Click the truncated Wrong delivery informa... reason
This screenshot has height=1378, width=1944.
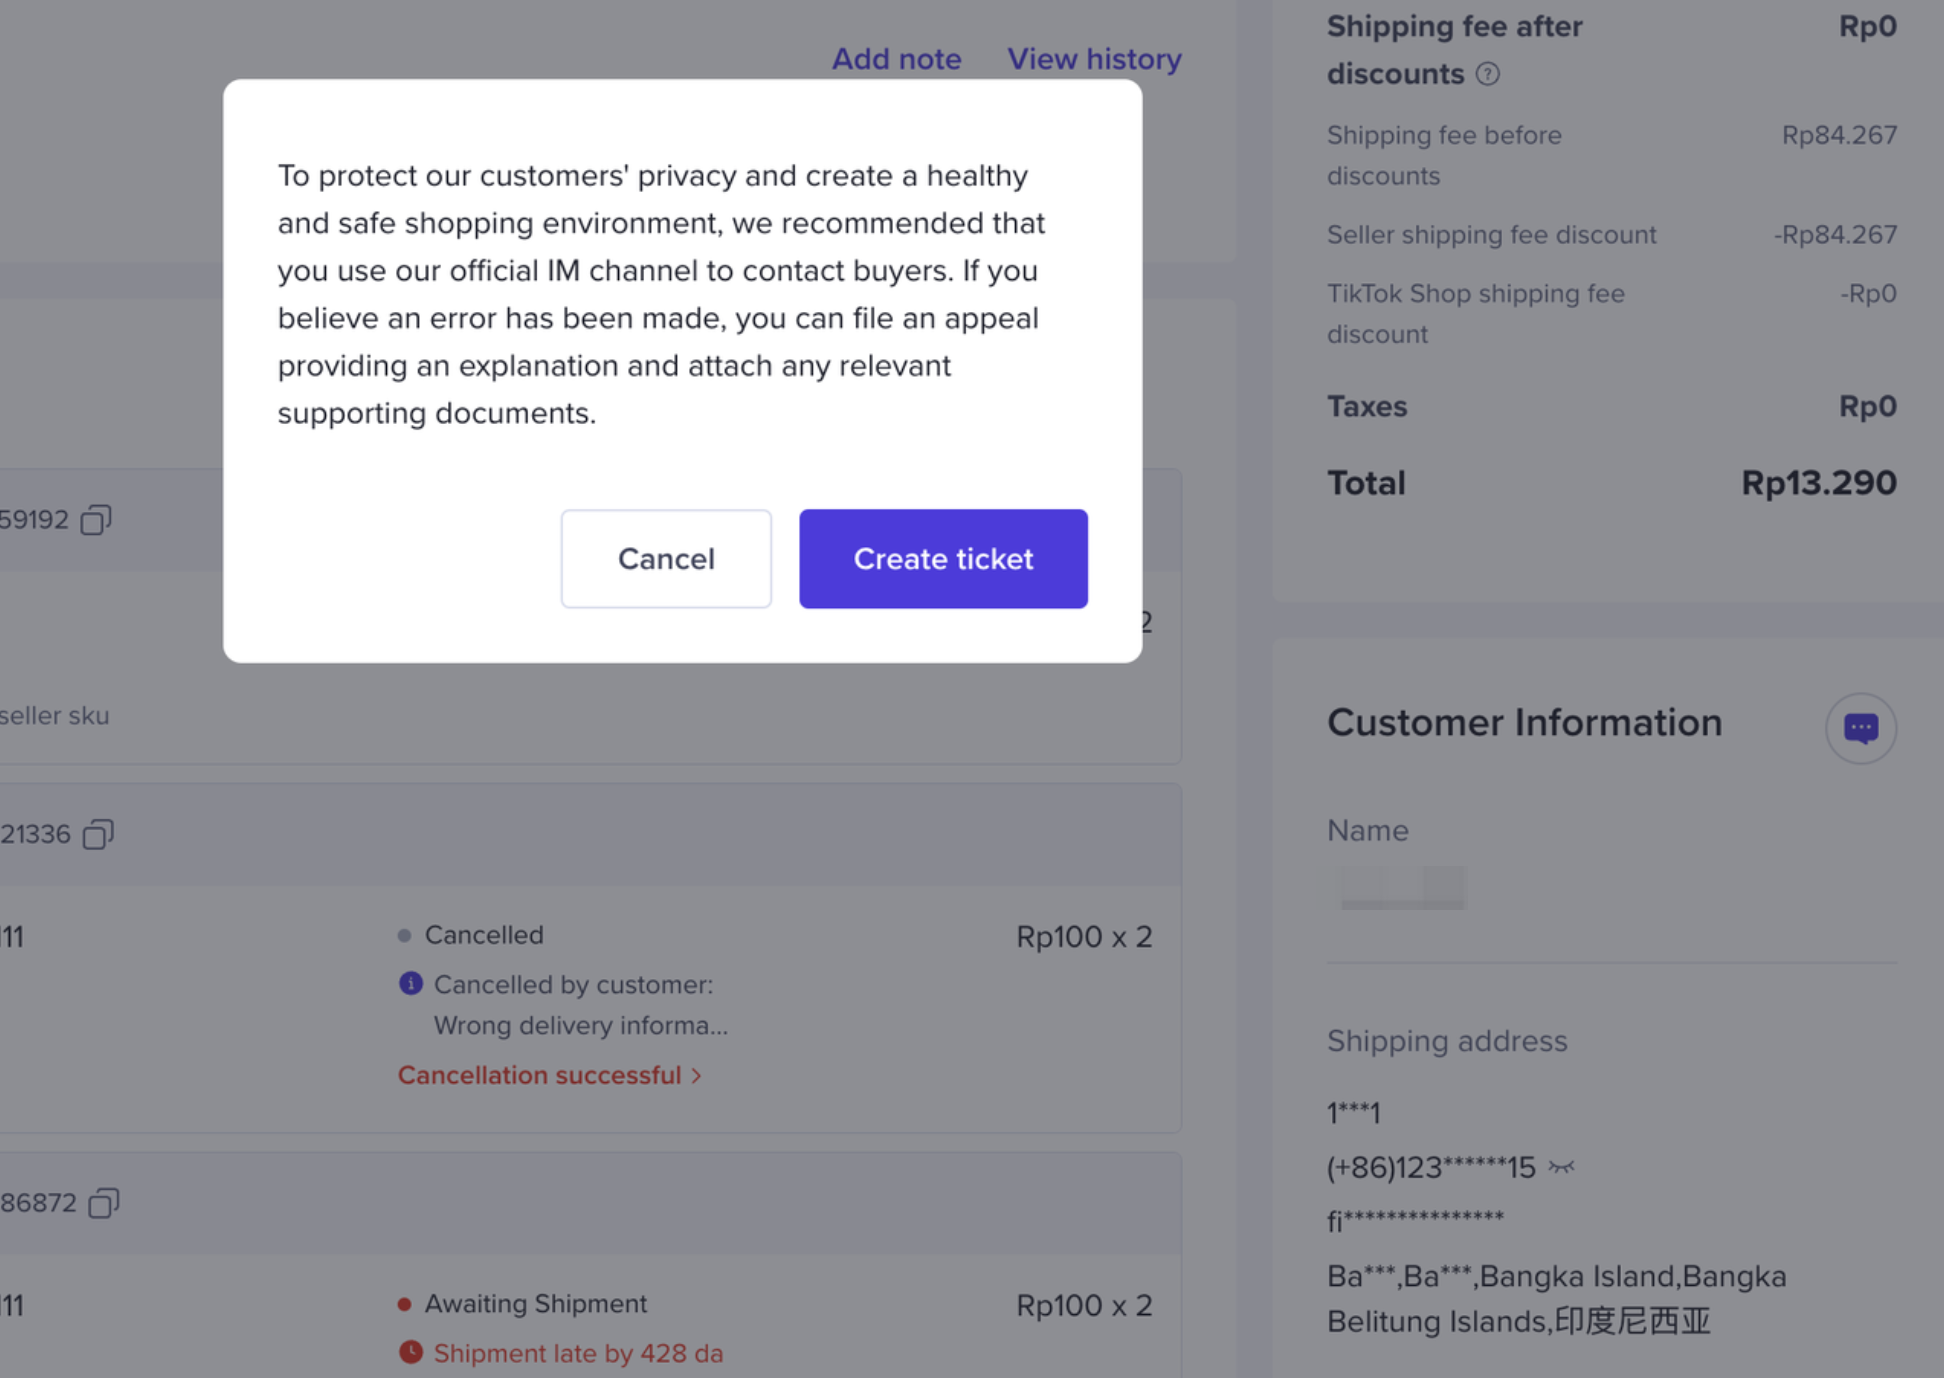pyautogui.click(x=580, y=1026)
